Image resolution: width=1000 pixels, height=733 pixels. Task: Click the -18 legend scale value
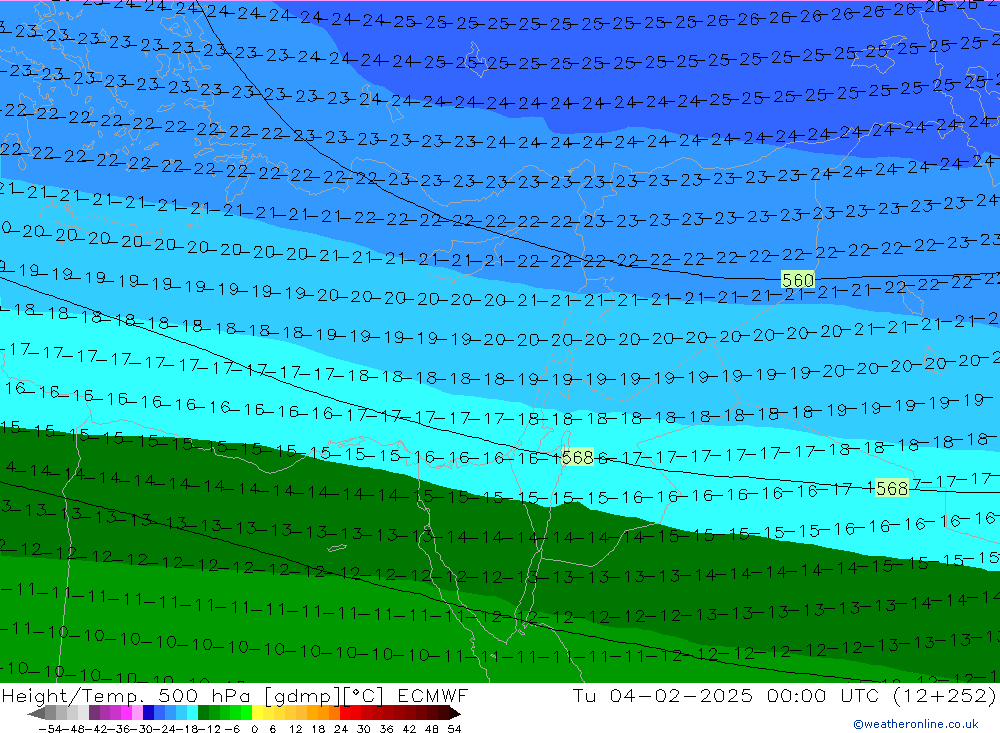[x=187, y=729]
